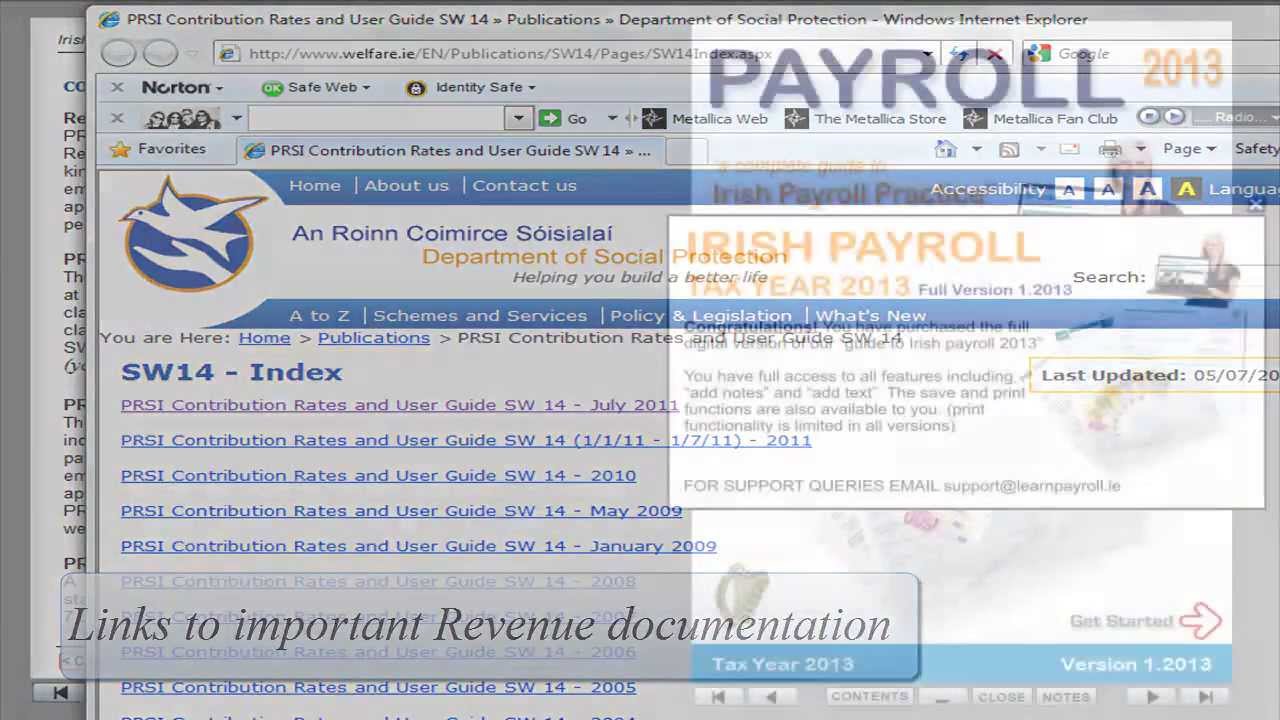Select large accessibility text size A
This screenshot has width=1280, height=720.
point(1147,189)
